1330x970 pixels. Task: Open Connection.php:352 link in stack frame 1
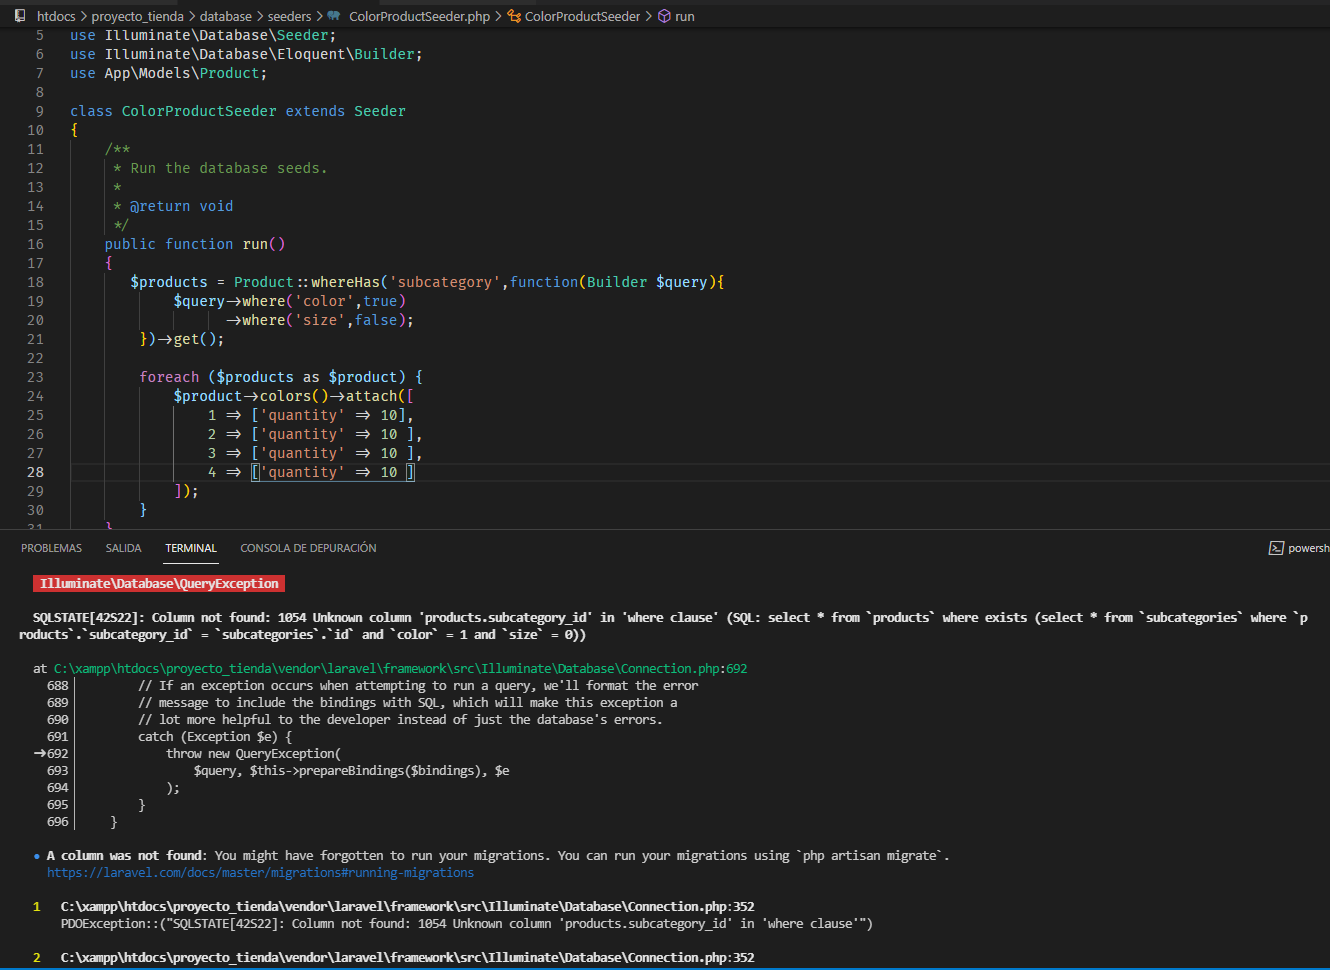pyautogui.click(x=408, y=907)
